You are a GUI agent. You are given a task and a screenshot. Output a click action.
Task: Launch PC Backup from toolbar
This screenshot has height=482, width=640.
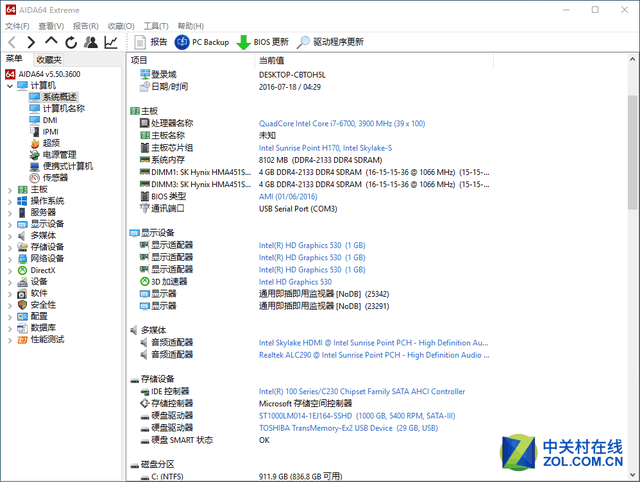(202, 42)
